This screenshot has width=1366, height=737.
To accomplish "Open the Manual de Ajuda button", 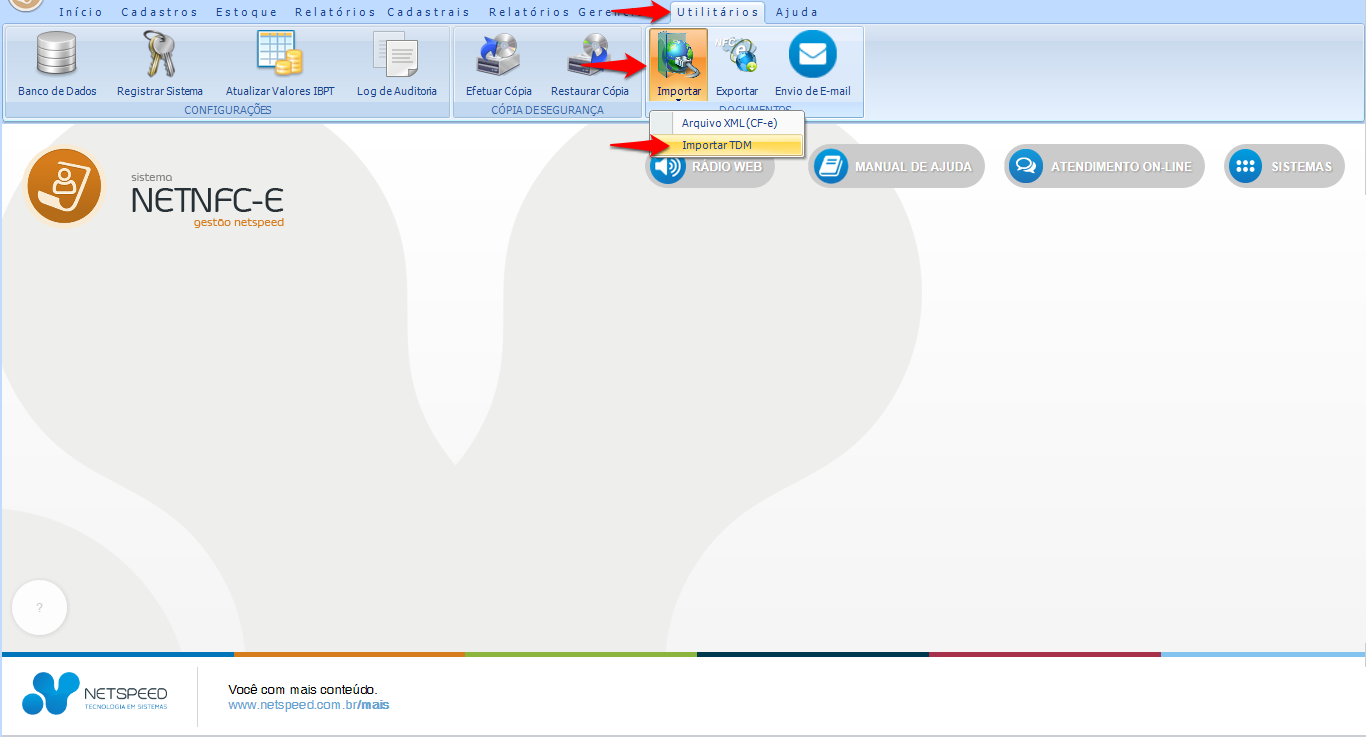I will tap(896, 167).
